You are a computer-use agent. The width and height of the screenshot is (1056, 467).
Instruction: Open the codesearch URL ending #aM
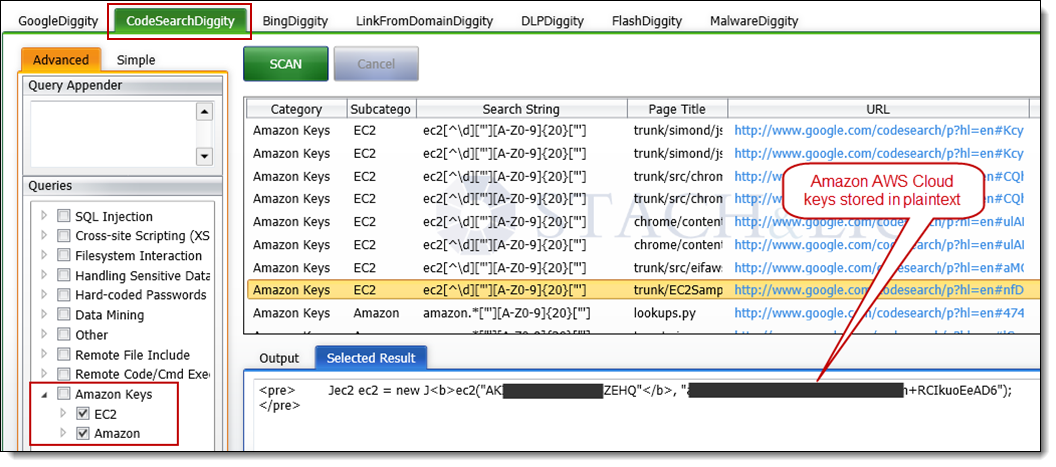[x=878, y=268]
